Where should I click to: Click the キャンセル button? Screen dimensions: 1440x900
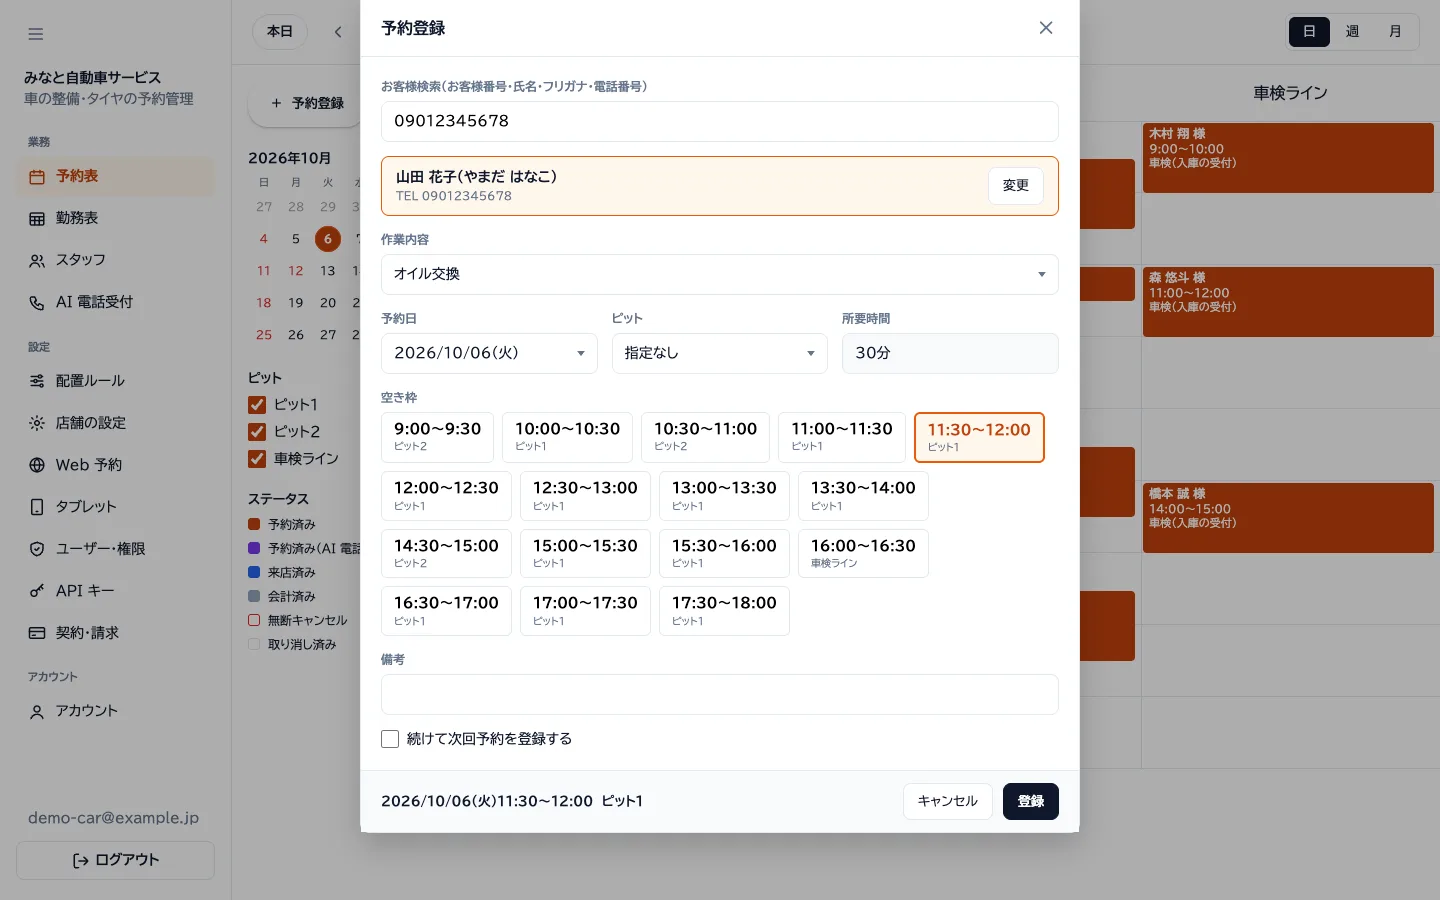coord(948,801)
